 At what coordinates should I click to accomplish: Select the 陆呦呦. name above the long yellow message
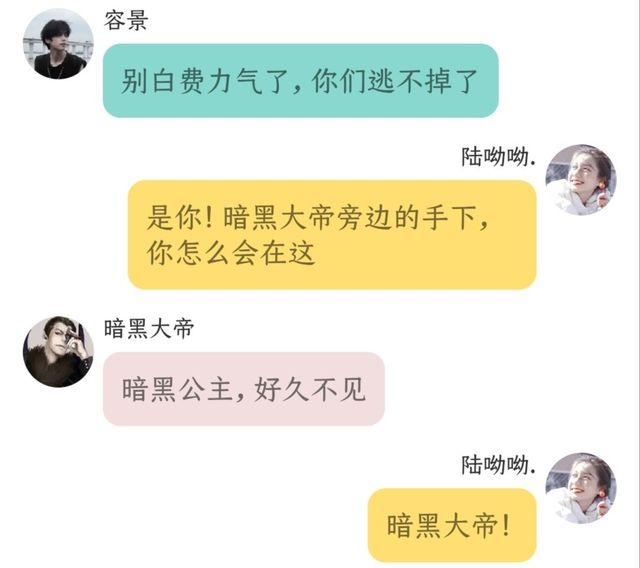click(498, 157)
